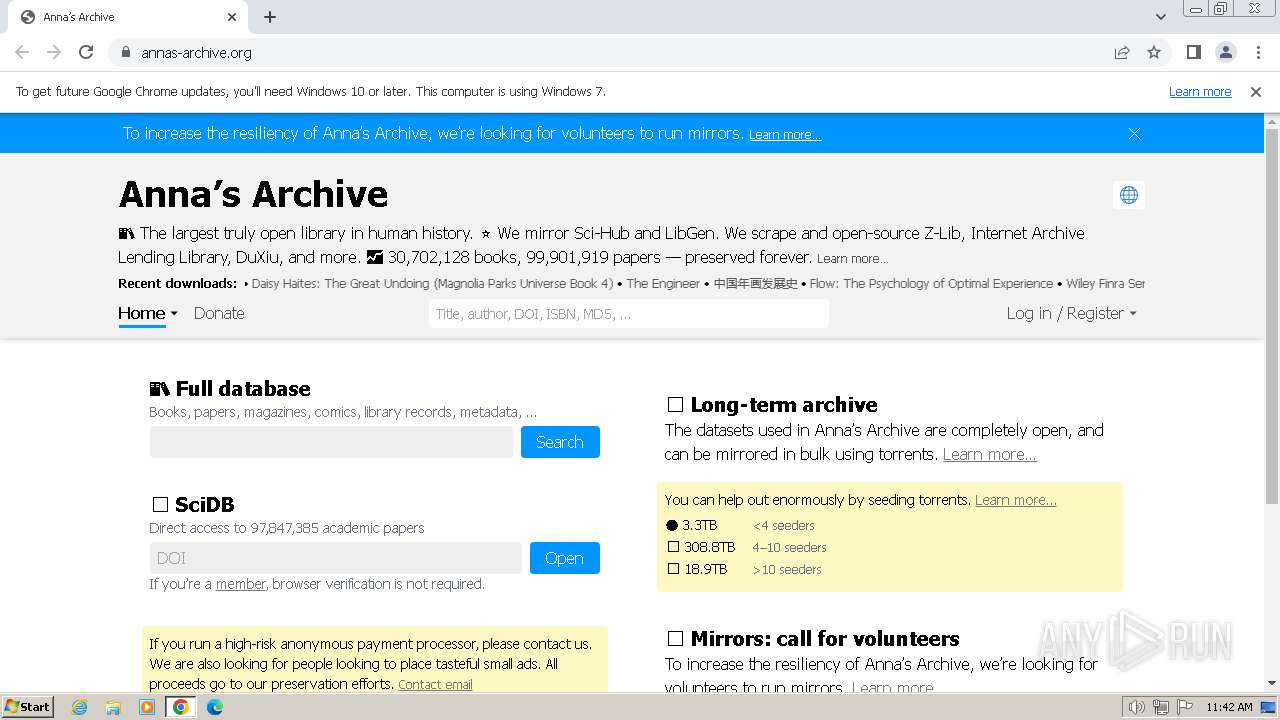The width and height of the screenshot is (1280, 720).
Task: Click the blue Open button
Action: 564,558
